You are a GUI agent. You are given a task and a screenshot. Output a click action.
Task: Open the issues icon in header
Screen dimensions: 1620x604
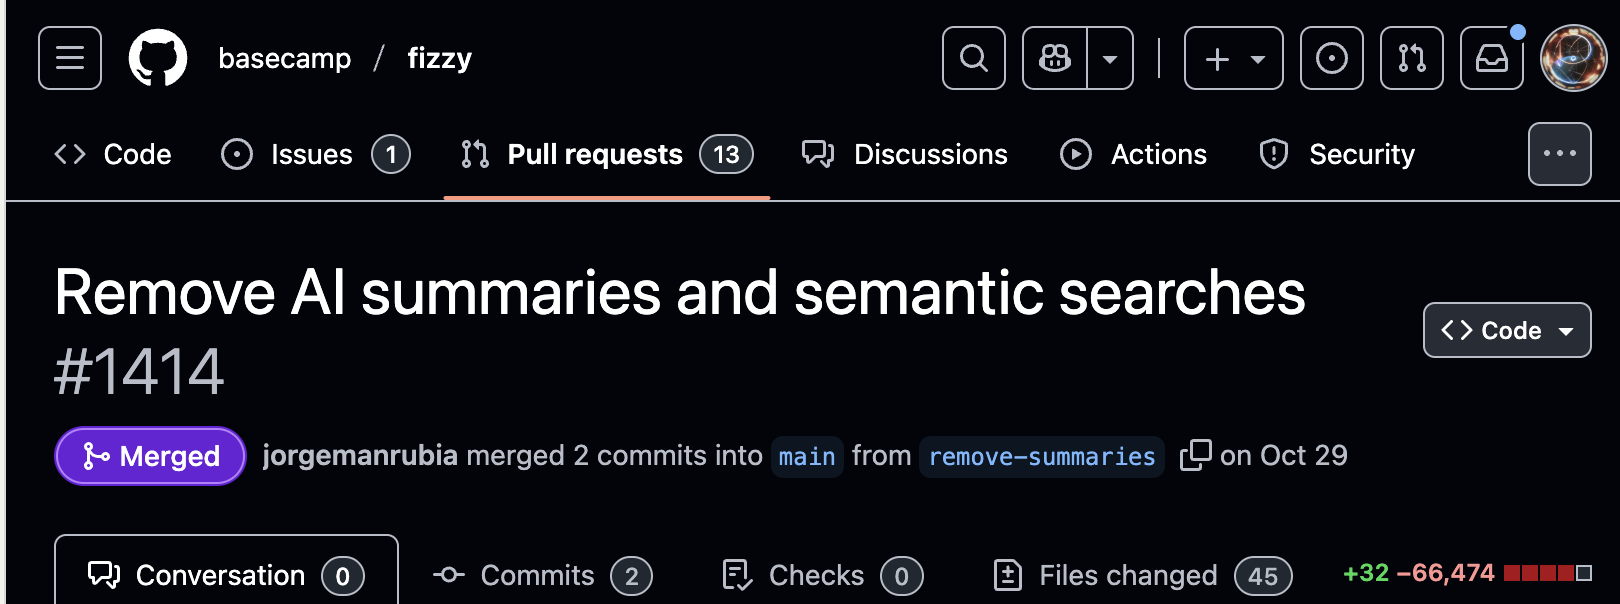pos(1331,58)
